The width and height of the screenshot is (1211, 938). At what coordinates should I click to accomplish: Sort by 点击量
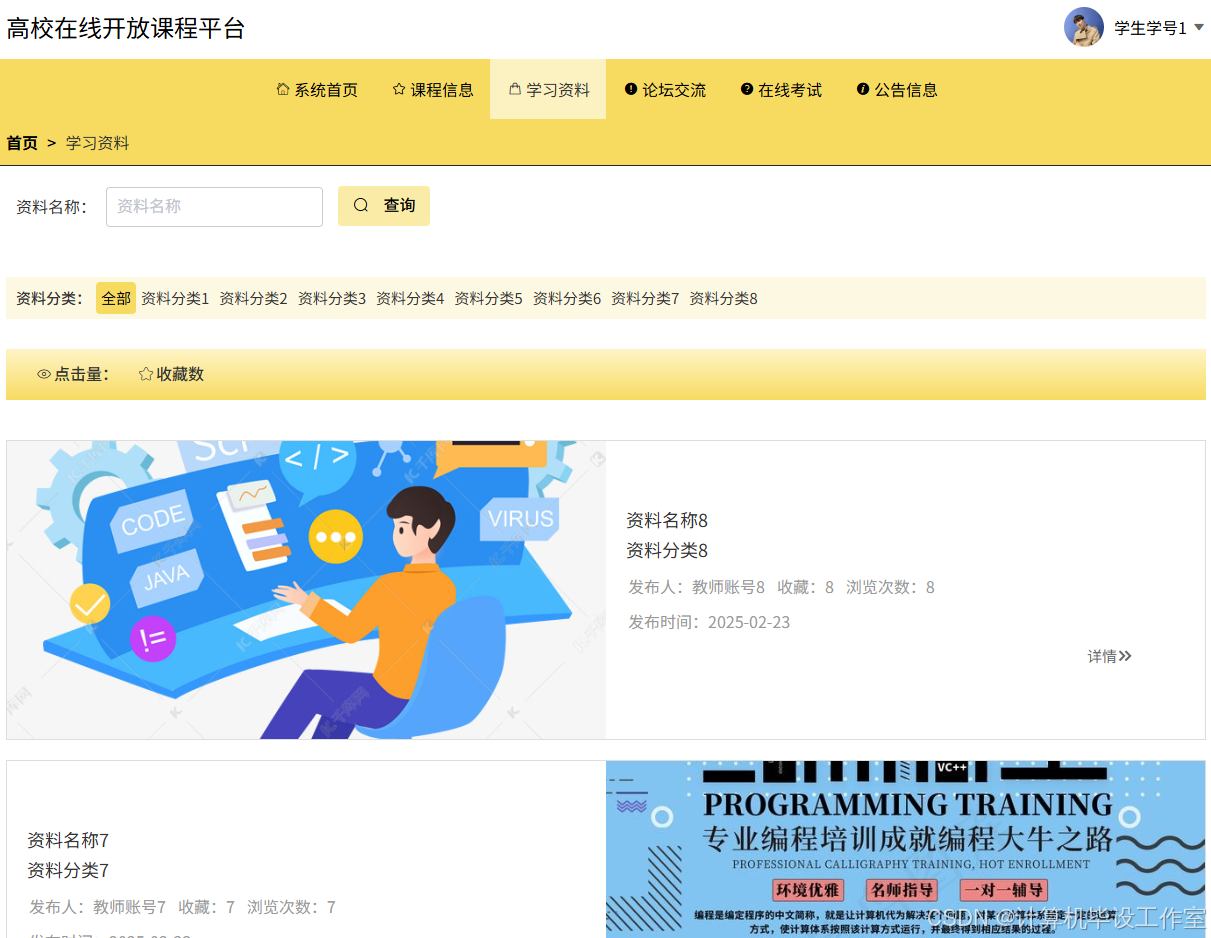[x=73, y=374]
